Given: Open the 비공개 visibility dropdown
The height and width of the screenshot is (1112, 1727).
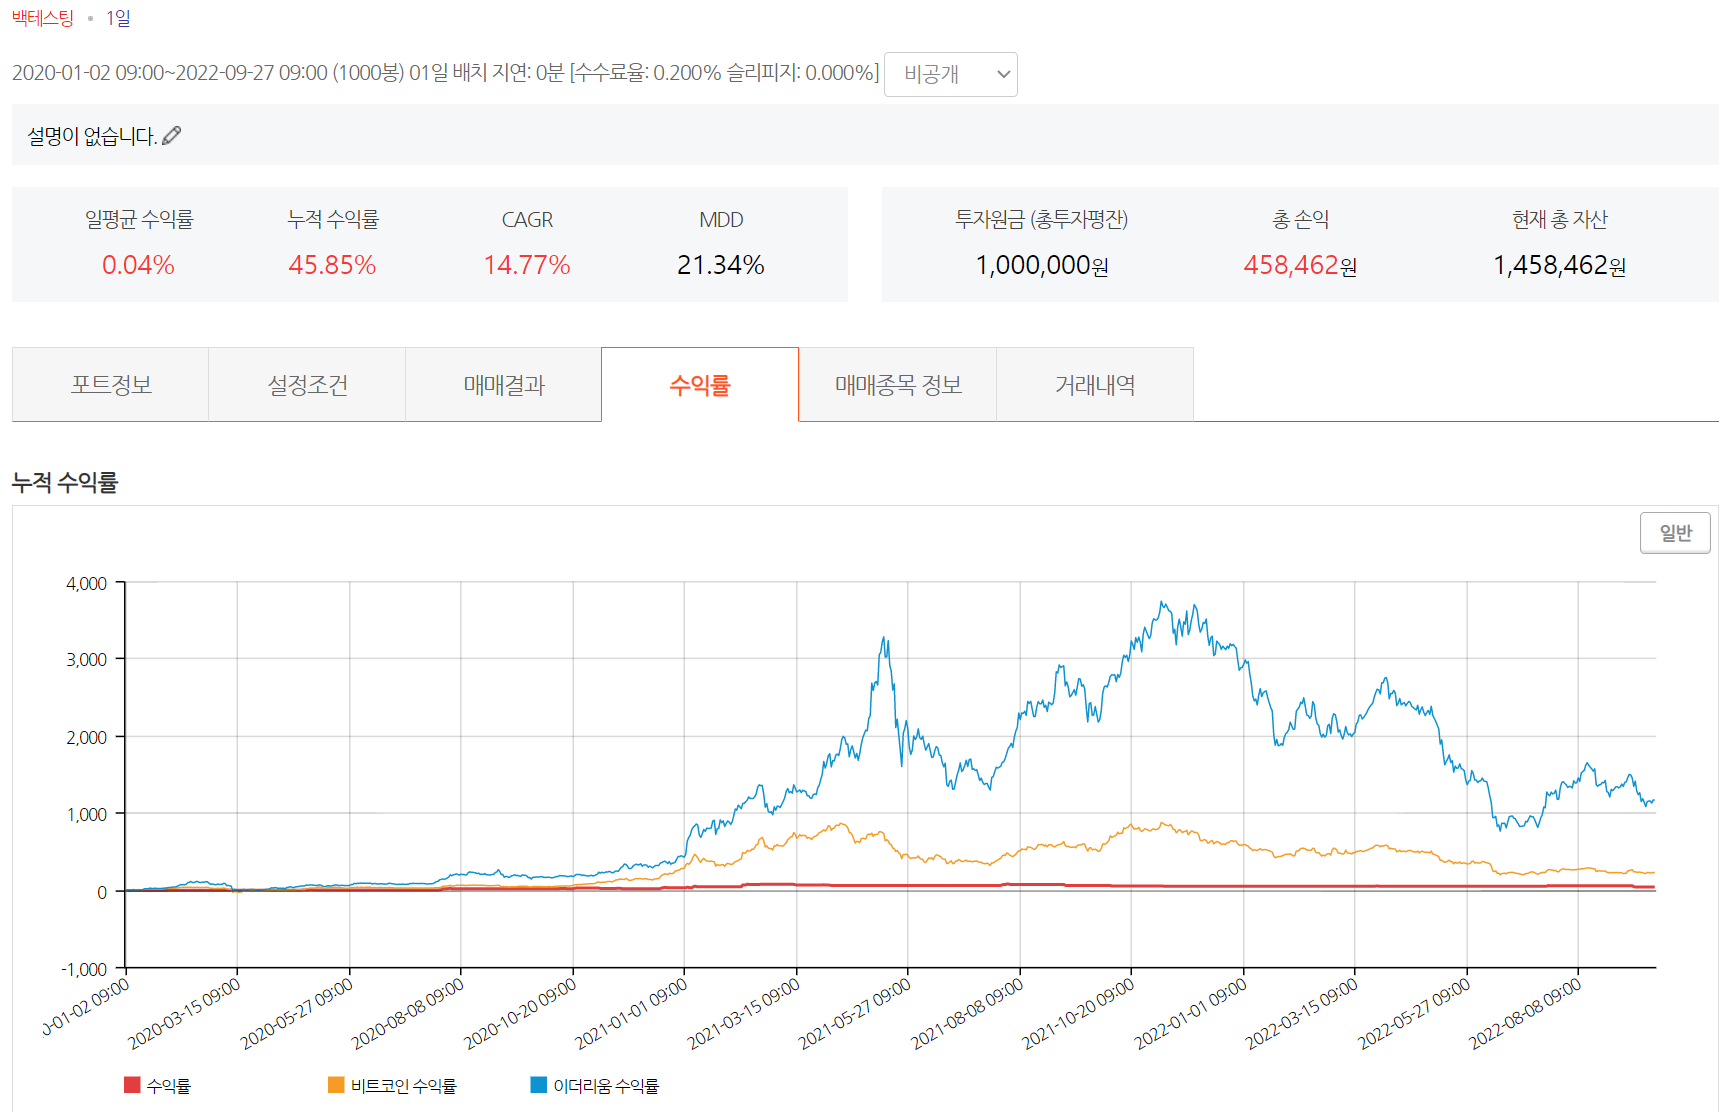Looking at the screenshot, I should [x=951, y=74].
